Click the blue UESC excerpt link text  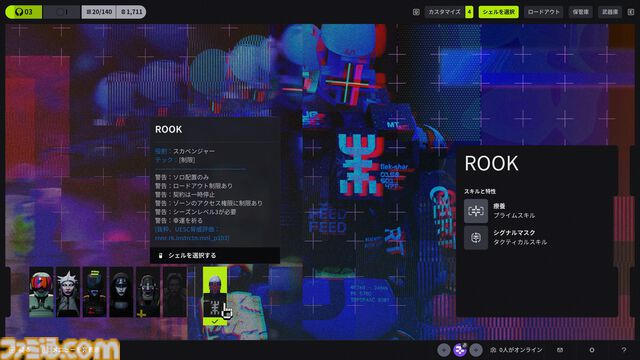click(x=192, y=233)
